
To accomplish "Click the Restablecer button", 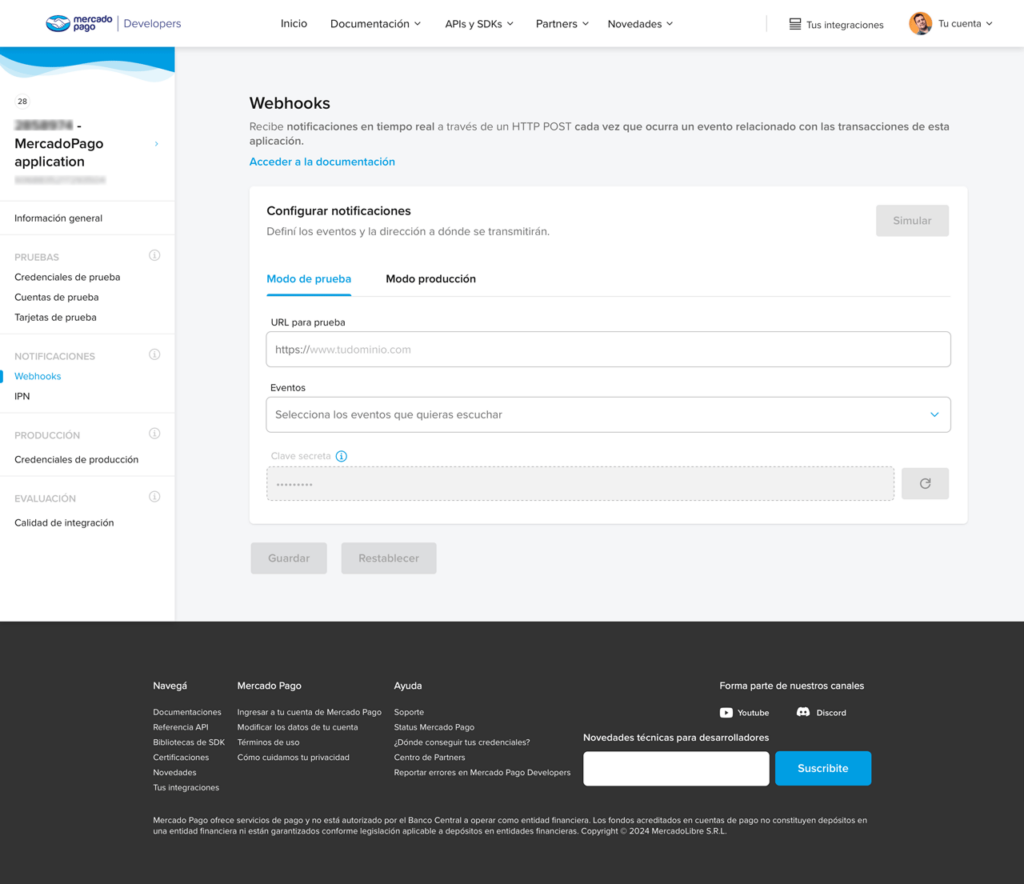I will point(389,558).
